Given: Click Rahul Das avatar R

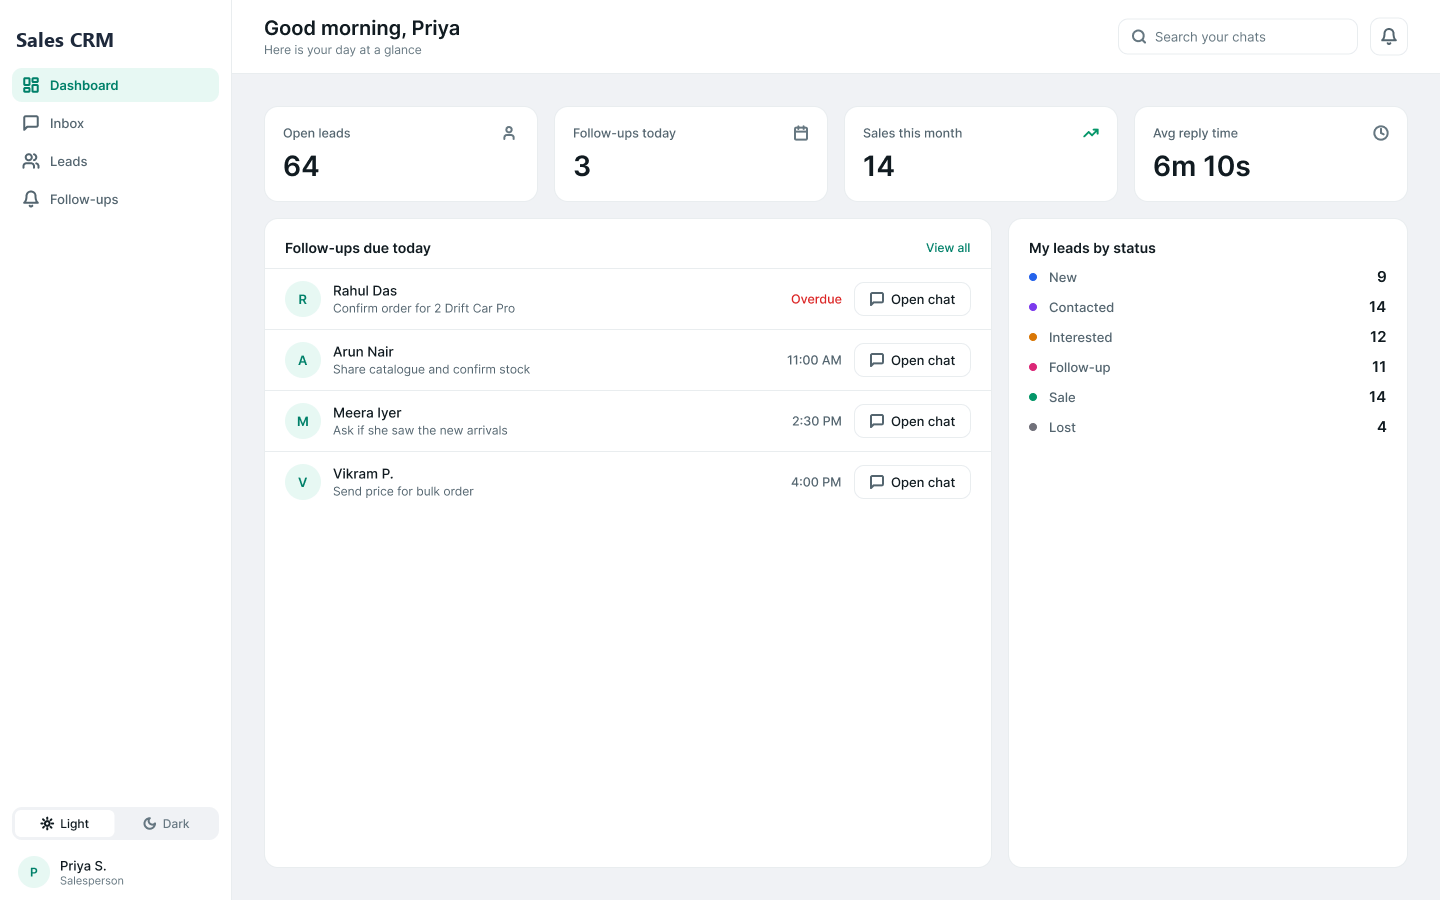Looking at the screenshot, I should pos(303,299).
